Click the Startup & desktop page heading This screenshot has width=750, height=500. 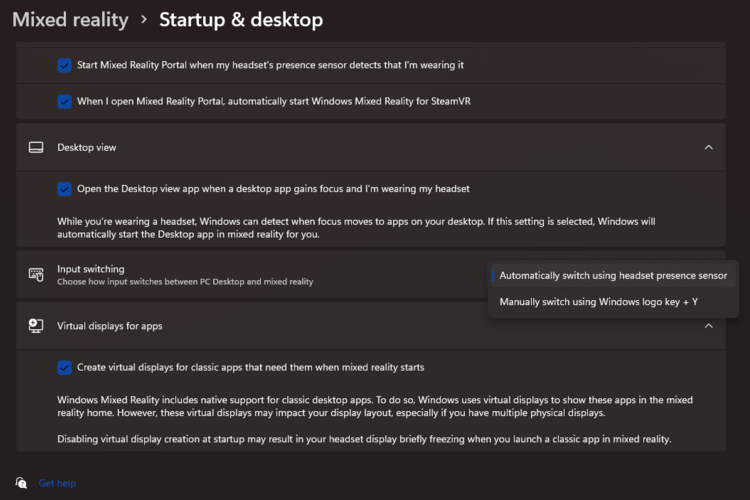[x=241, y=20]
